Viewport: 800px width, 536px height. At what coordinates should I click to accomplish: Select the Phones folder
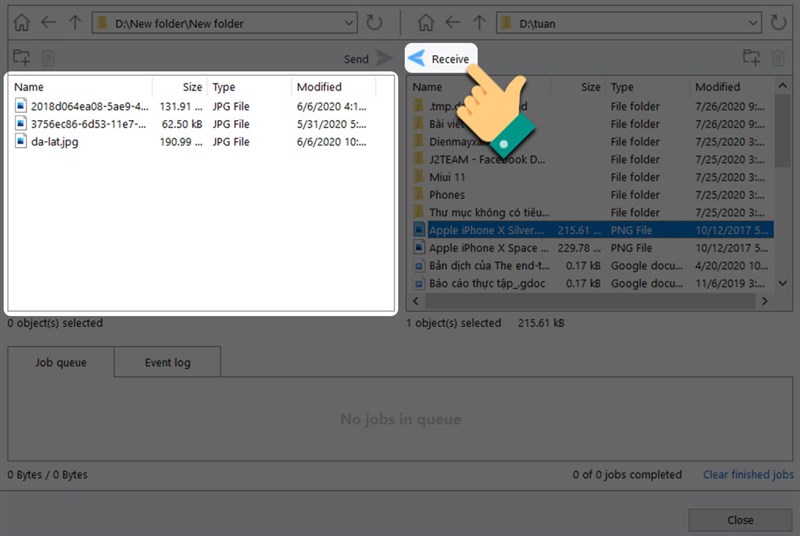click(x=592, y=195)
